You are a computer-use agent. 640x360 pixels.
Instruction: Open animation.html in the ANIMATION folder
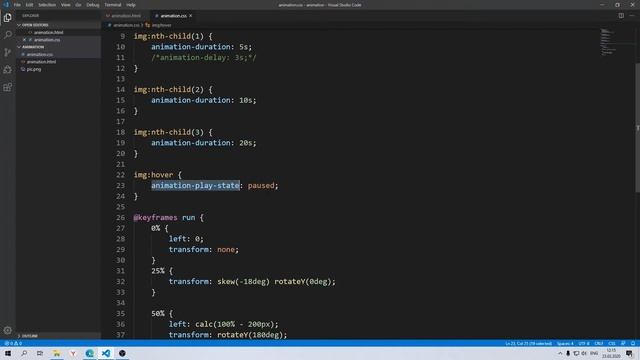pos(41,62)
